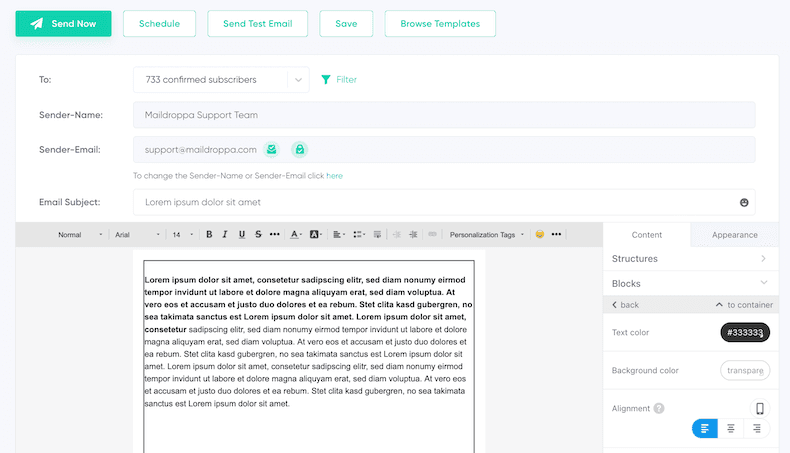The width and height of the screenshot is (790, 453).
Task: Select right alignment in the sidebar
Action: 757,428
